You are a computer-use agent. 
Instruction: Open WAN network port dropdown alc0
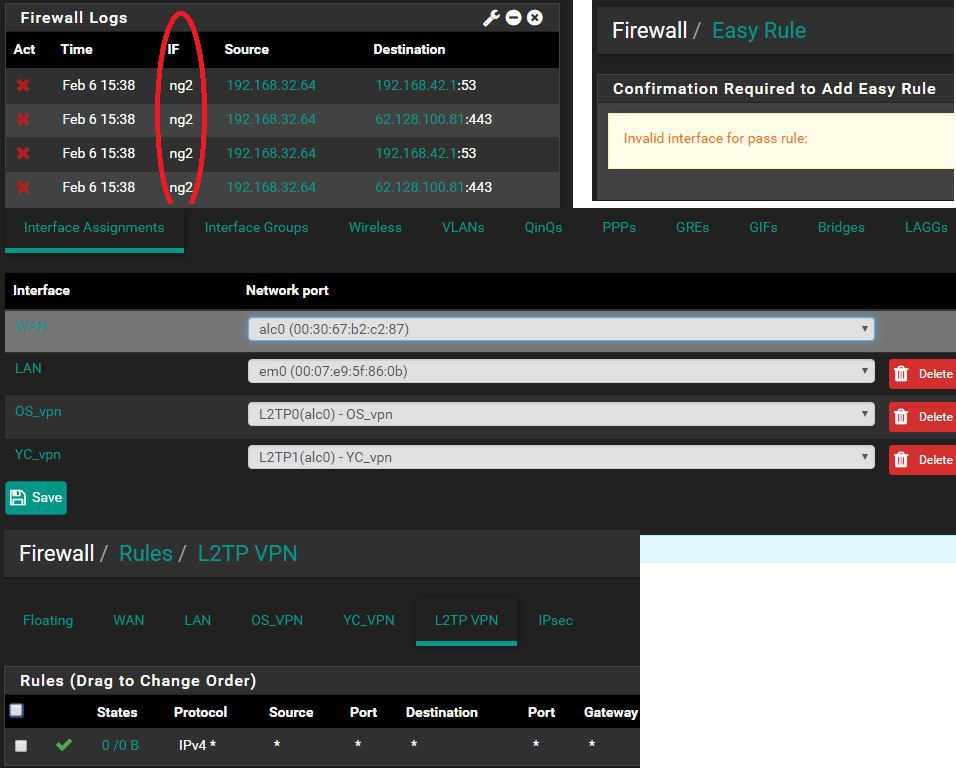[561, 329]
